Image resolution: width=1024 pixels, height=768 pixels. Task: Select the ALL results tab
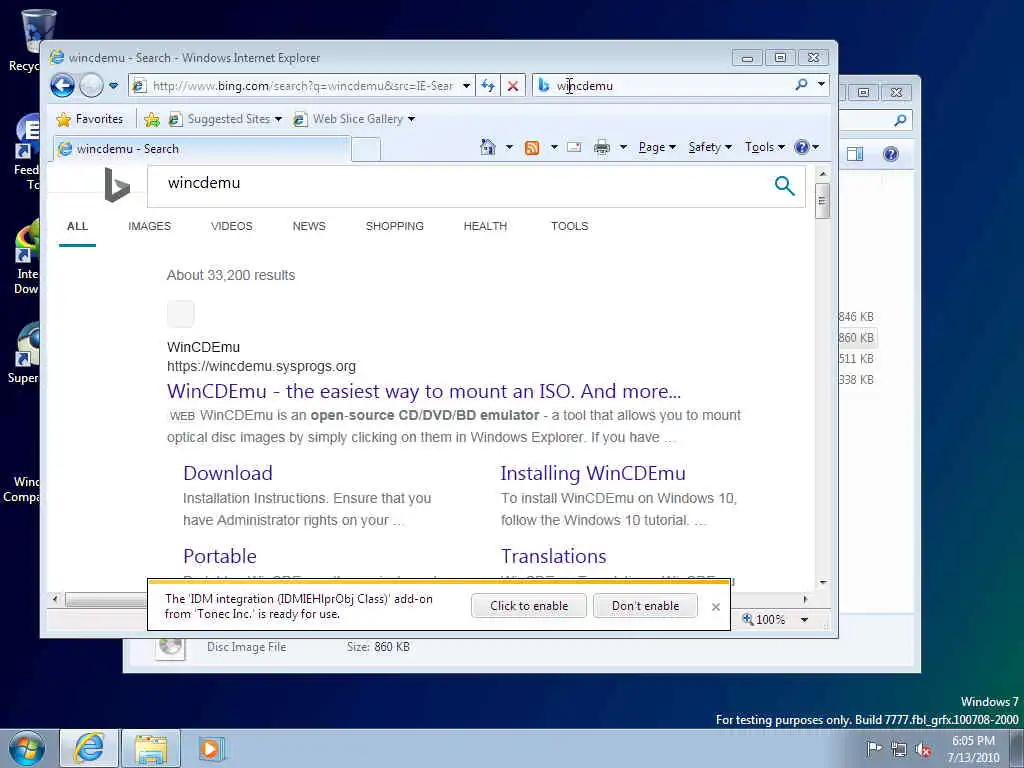click(77, 226)
